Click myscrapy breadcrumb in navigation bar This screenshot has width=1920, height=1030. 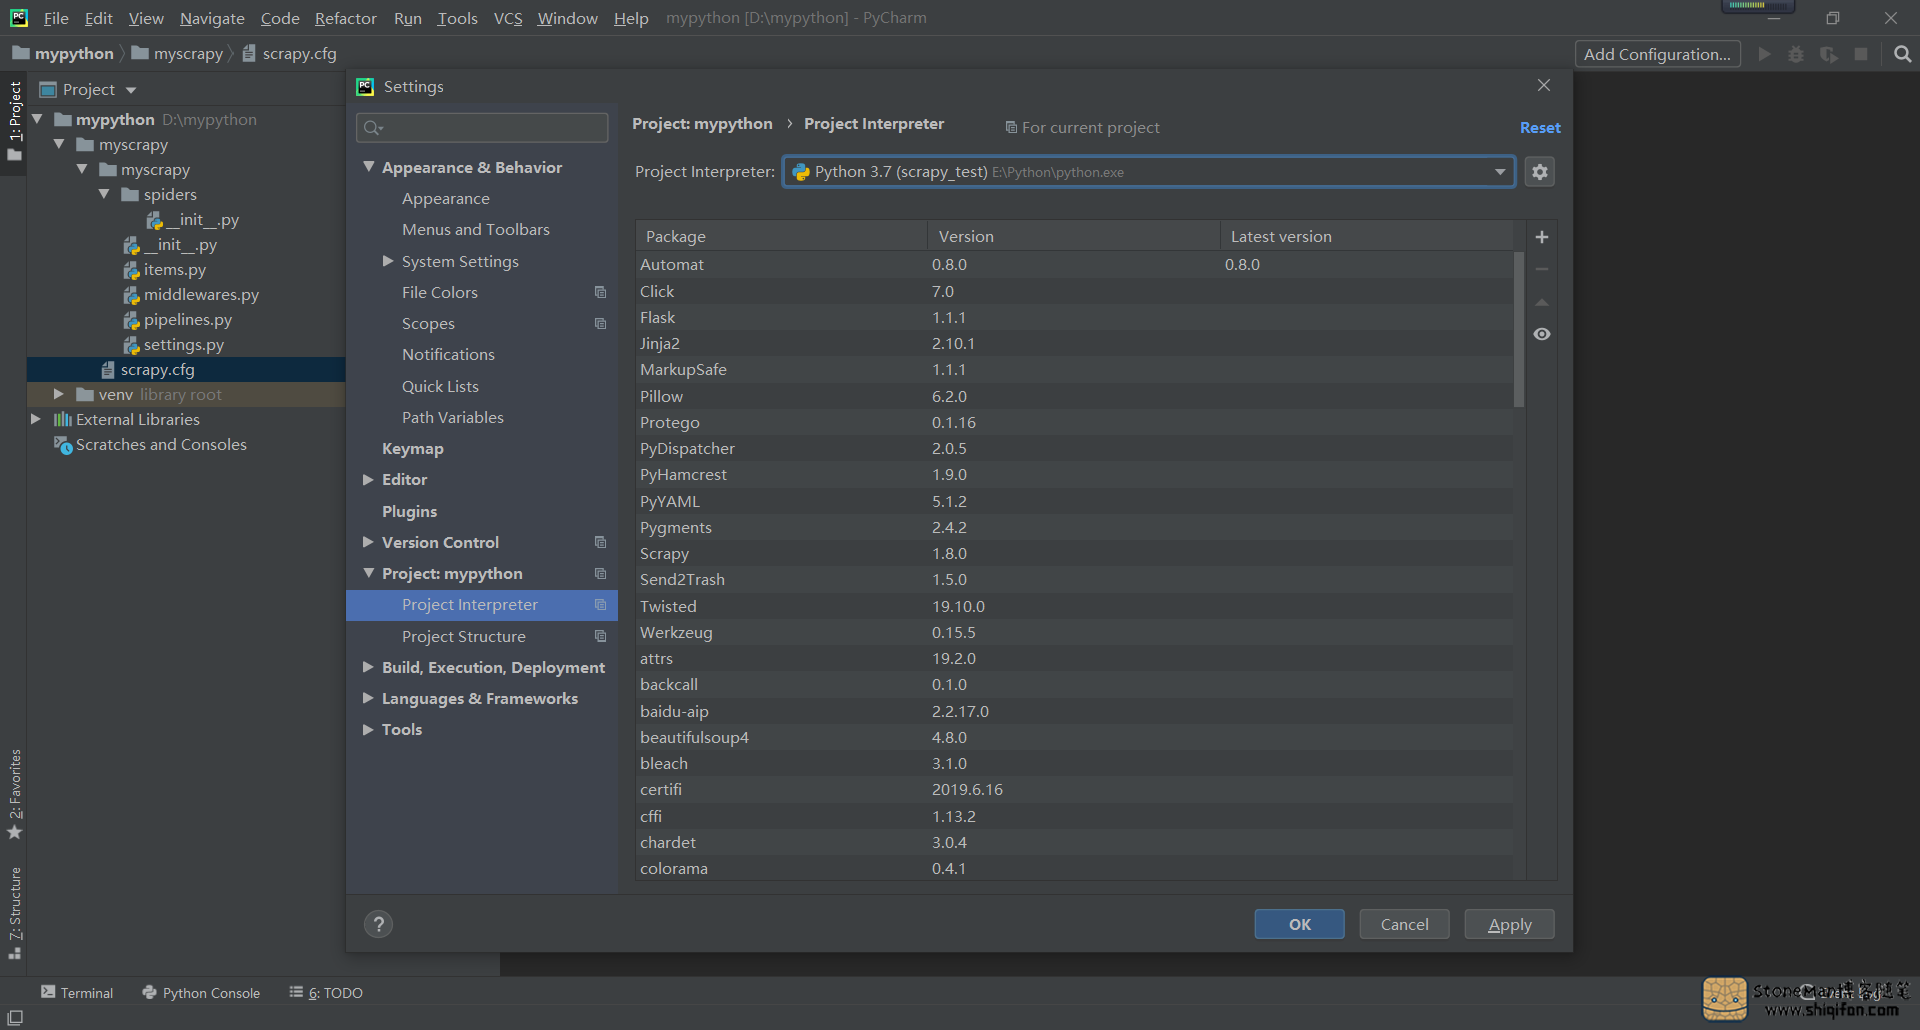tap(177, 54)
